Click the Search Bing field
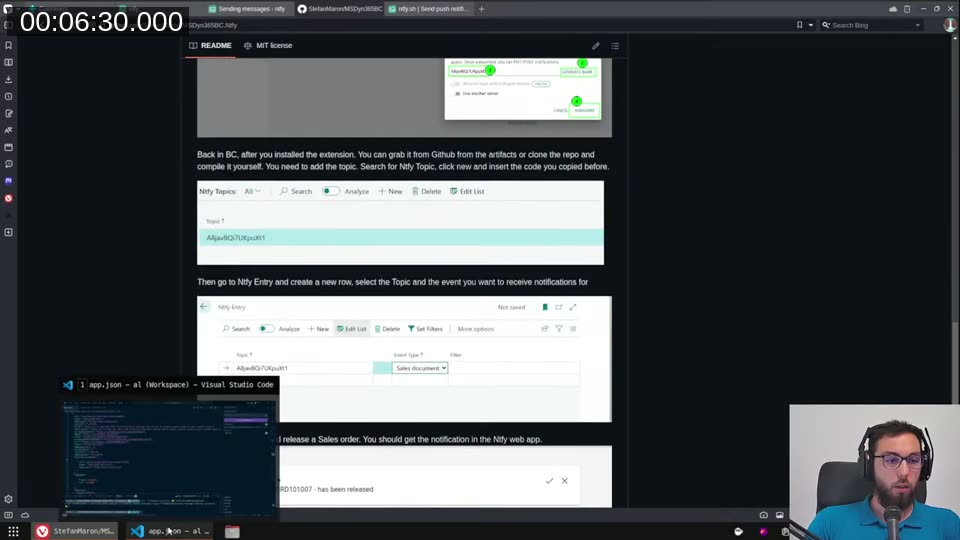This screenshot has height=540, width=960. 872,25
